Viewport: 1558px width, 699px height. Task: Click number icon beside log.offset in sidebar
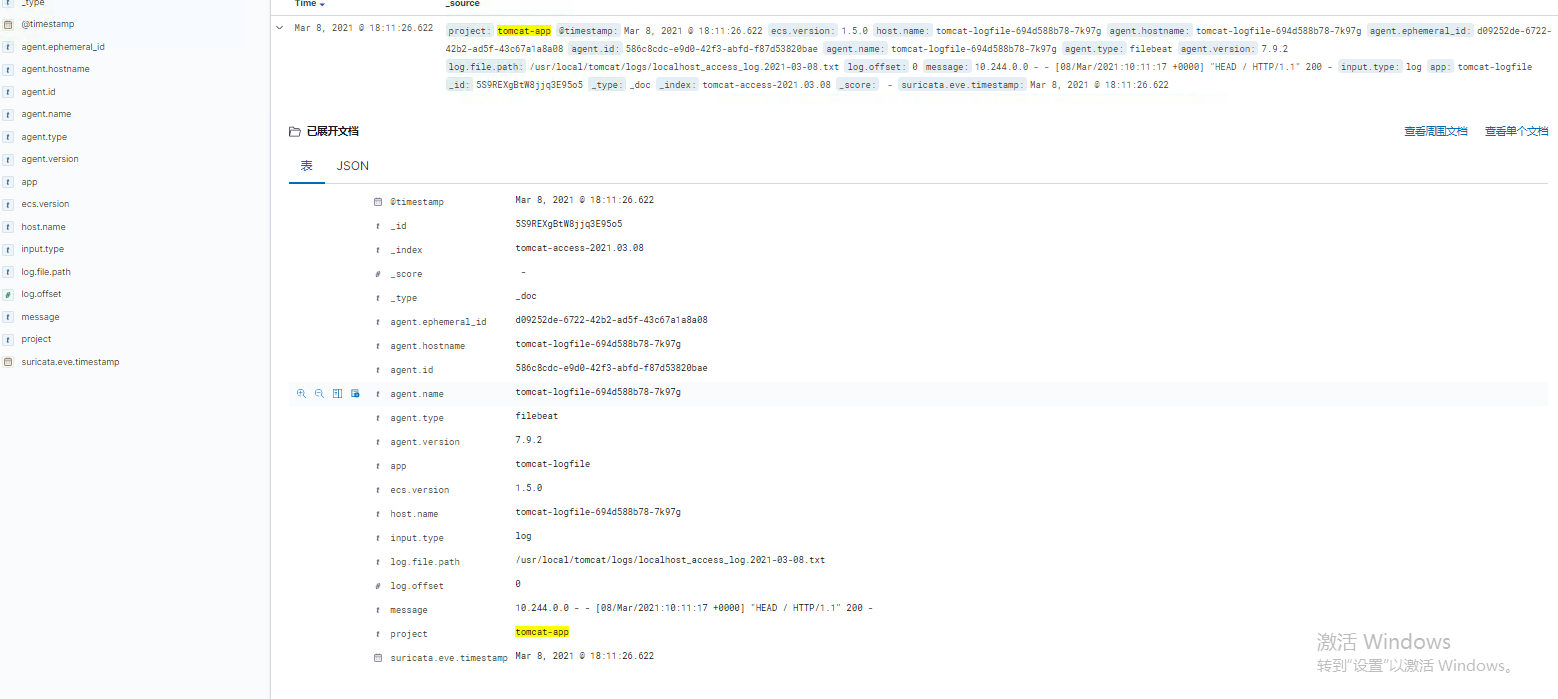tap(8, 294)
